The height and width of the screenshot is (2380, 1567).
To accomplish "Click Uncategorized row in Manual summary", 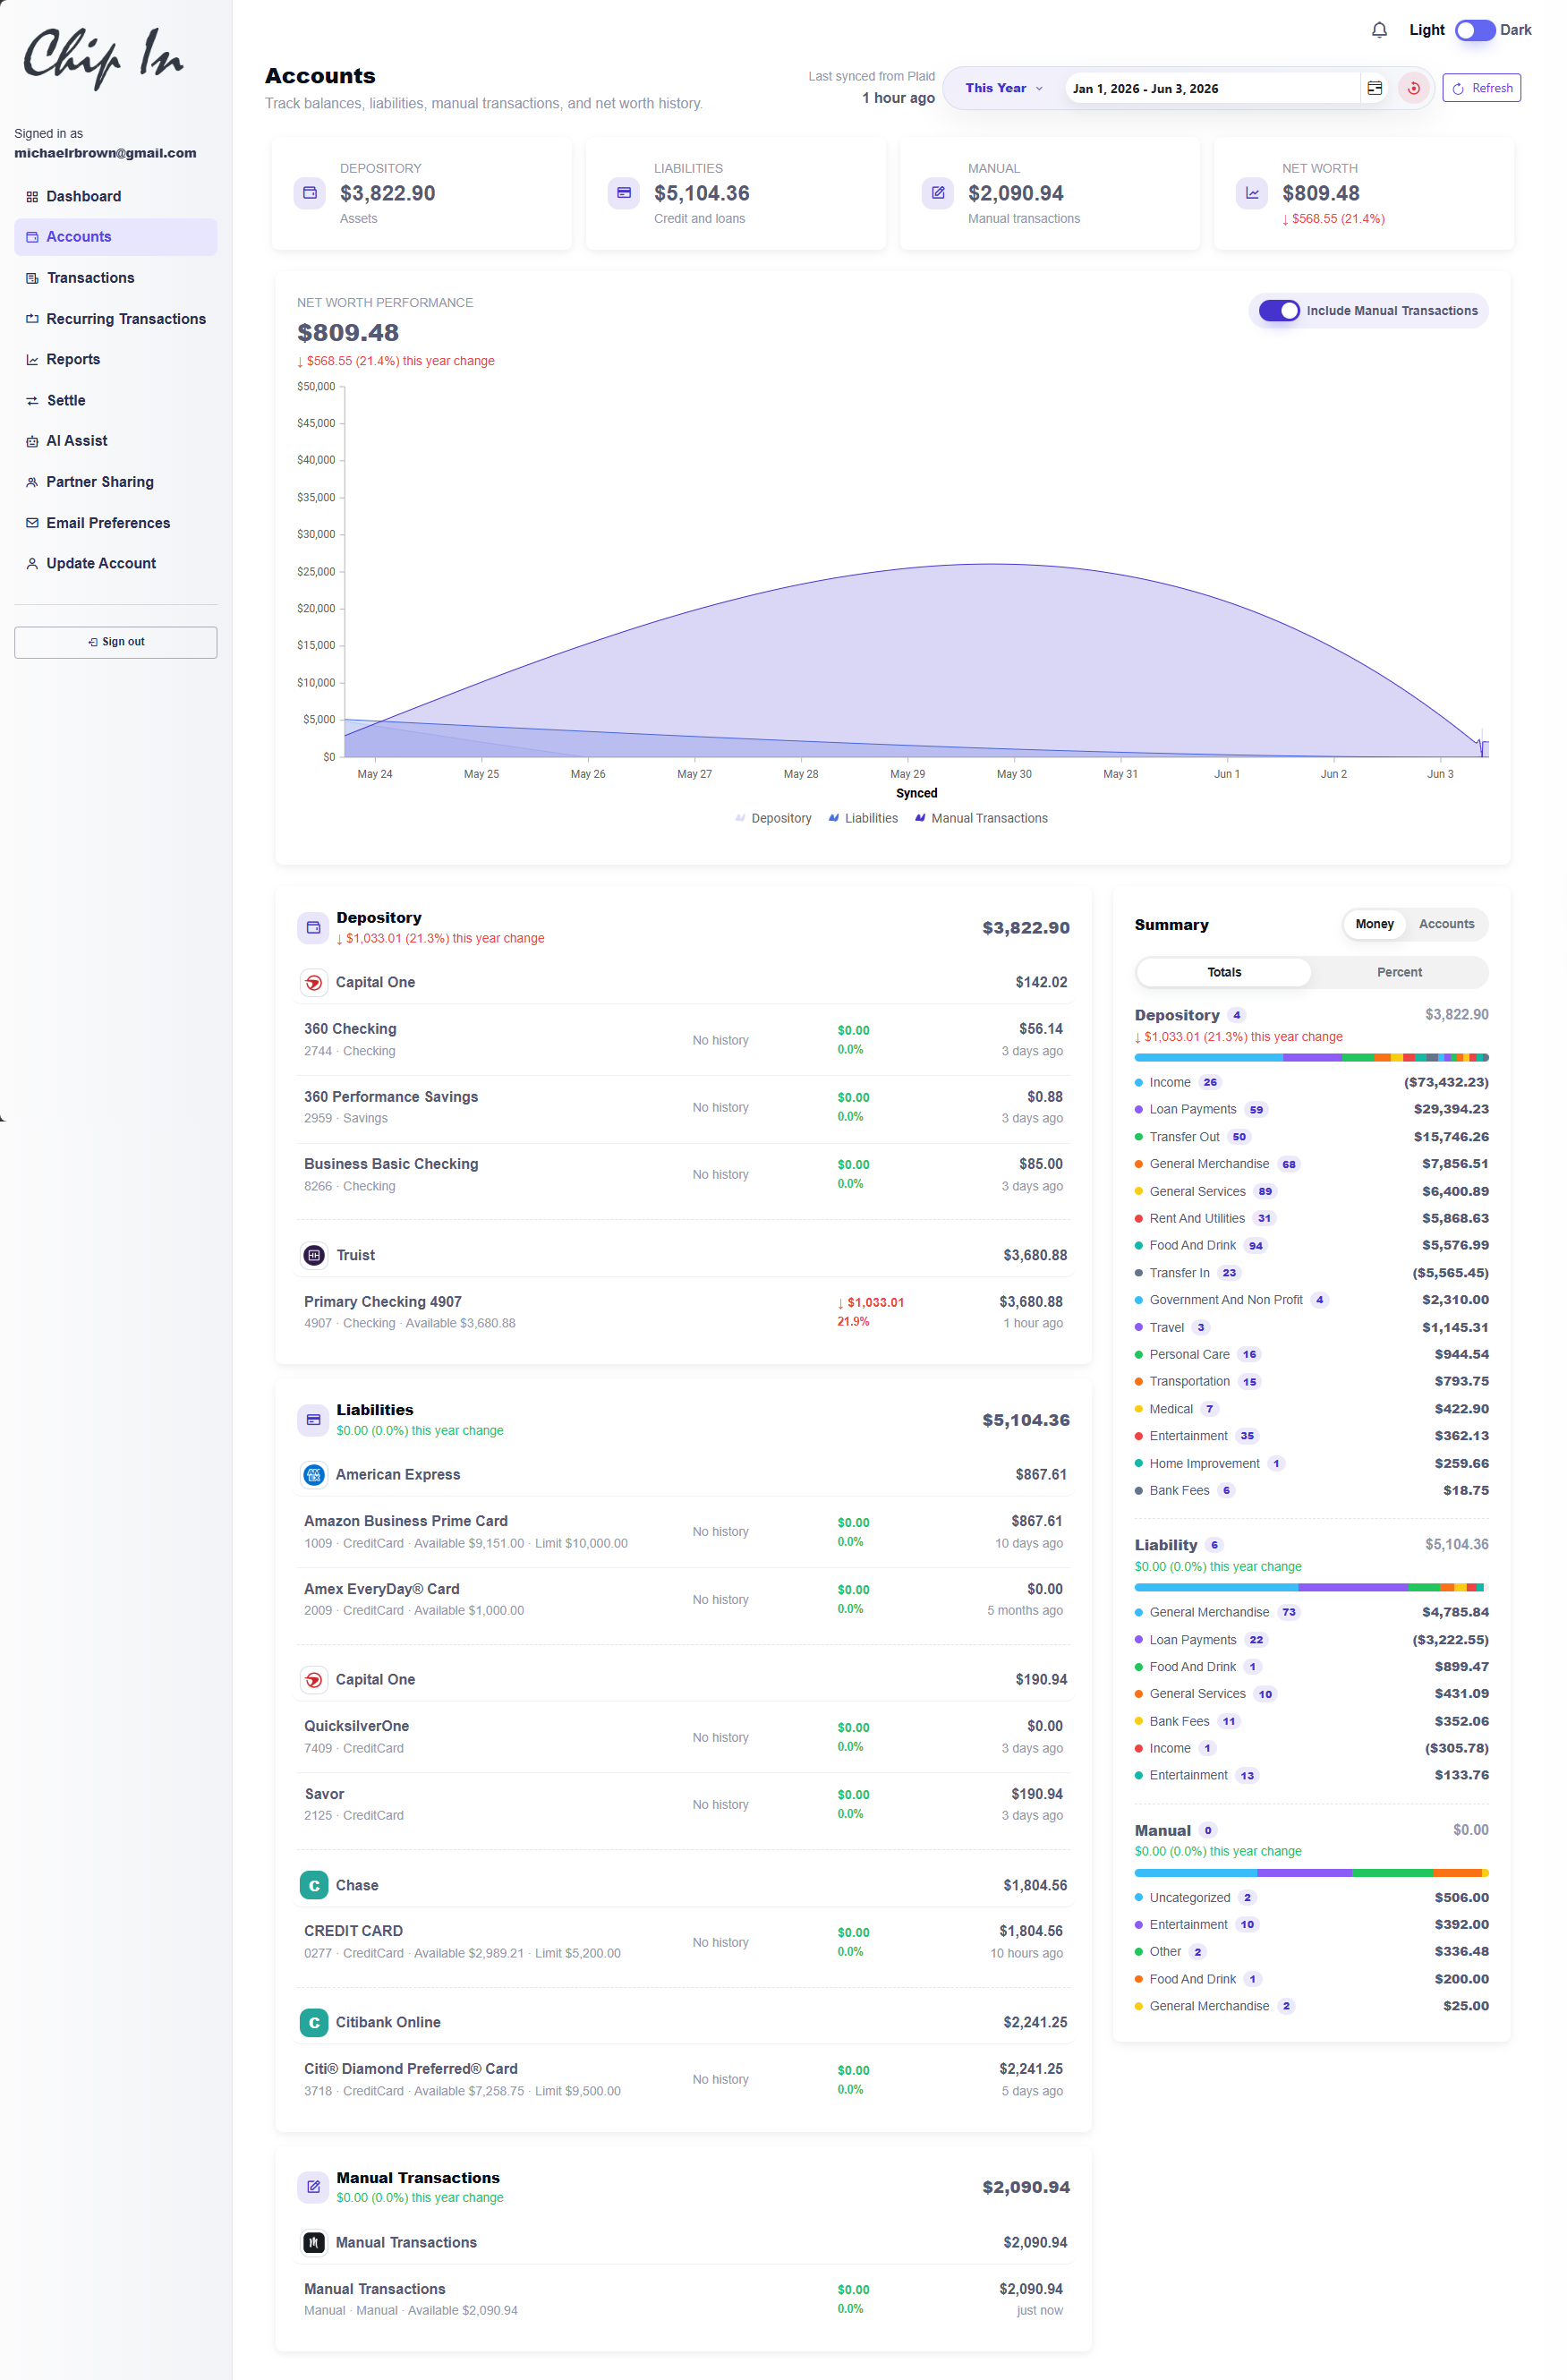I will coord(1311,1898).
